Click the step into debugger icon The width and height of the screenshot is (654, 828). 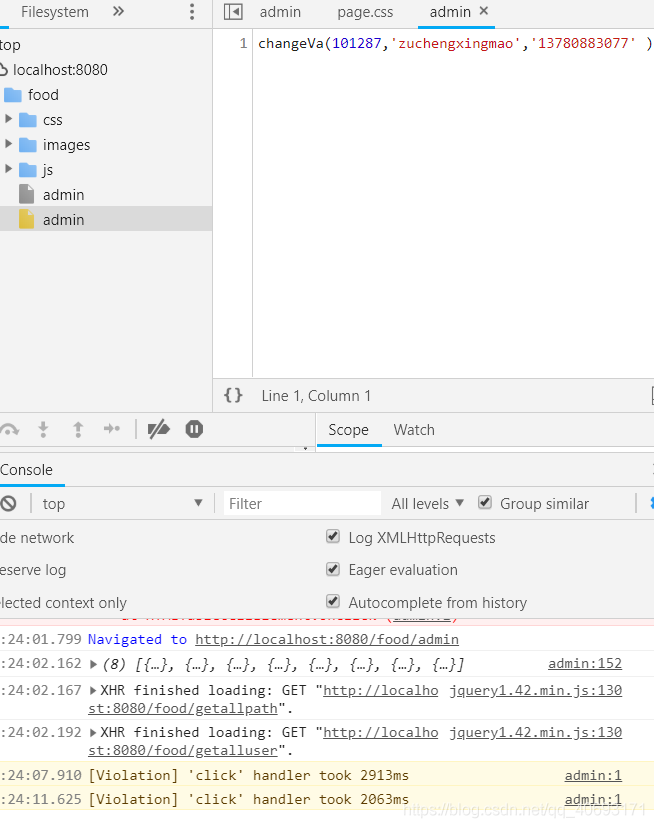click(x=43, y=429)
